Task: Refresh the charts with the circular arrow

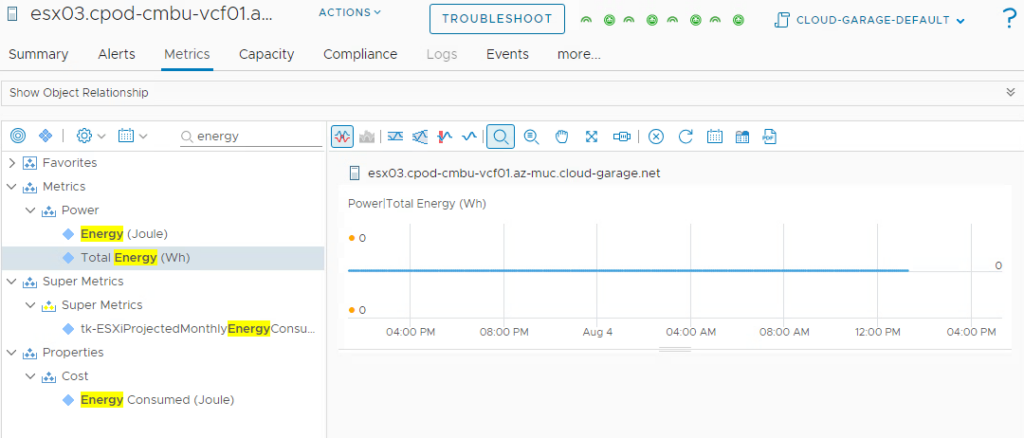Action: (685, 136)
